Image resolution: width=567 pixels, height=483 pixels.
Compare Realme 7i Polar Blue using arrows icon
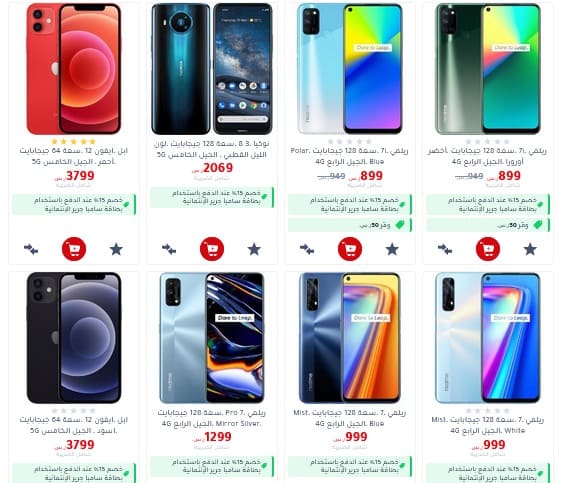(307, 249)
